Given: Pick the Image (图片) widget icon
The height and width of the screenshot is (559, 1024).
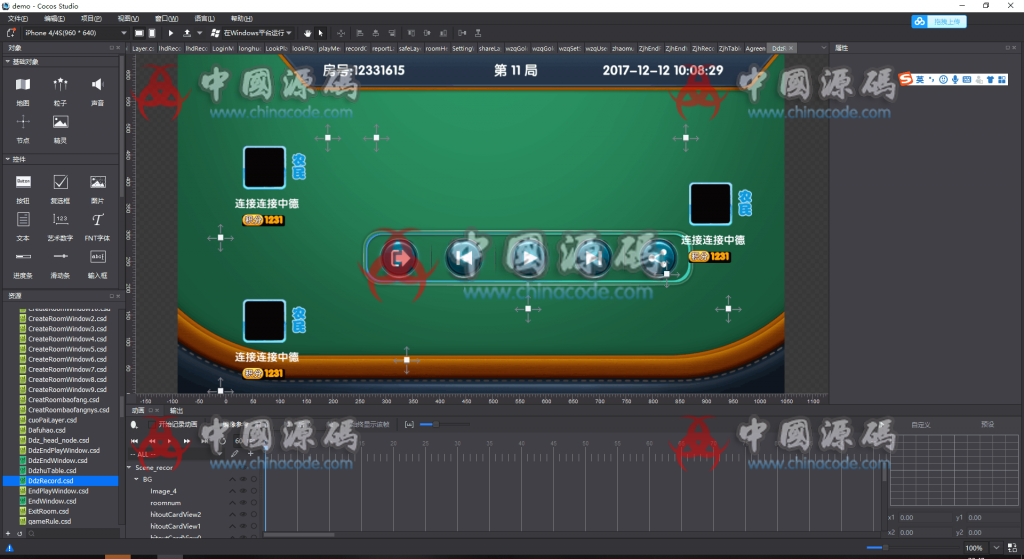Looking at the screenshot, I should [x=97, y=182].
